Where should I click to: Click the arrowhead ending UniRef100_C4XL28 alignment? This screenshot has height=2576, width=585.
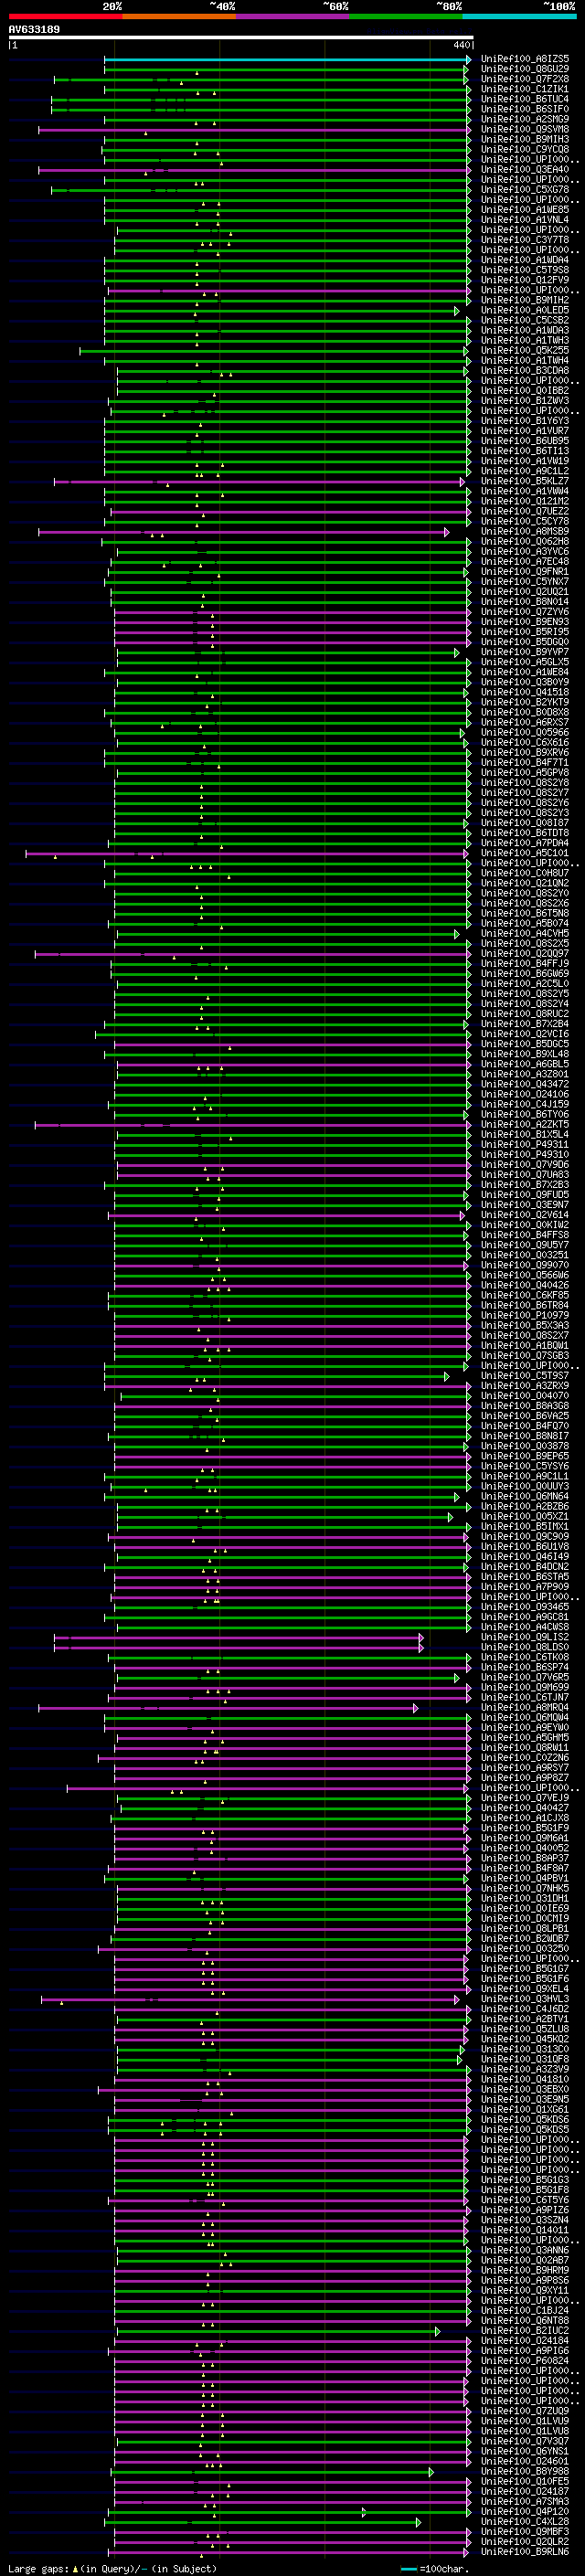coord(418,2522)
